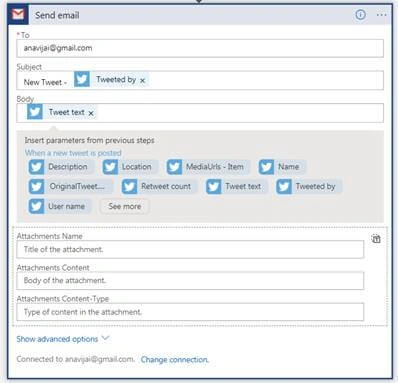
Task: Select the Tweet text token in Body
Action: click(x=61, y=112)
